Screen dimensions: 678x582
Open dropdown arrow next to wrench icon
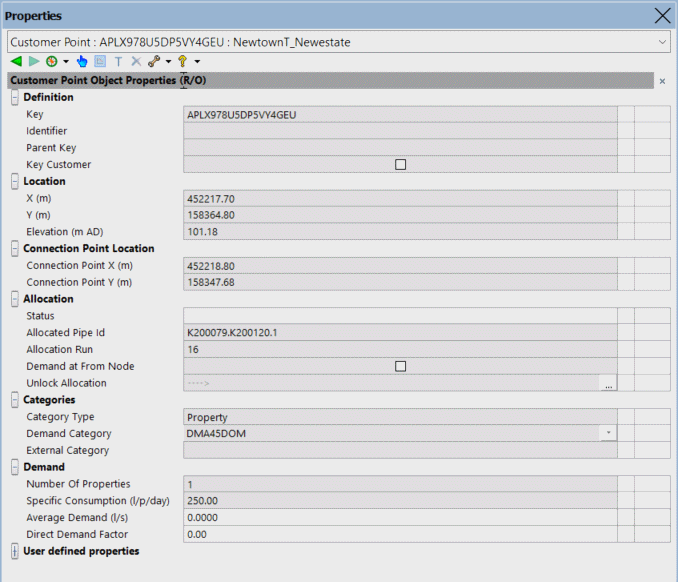coord(168,61)
